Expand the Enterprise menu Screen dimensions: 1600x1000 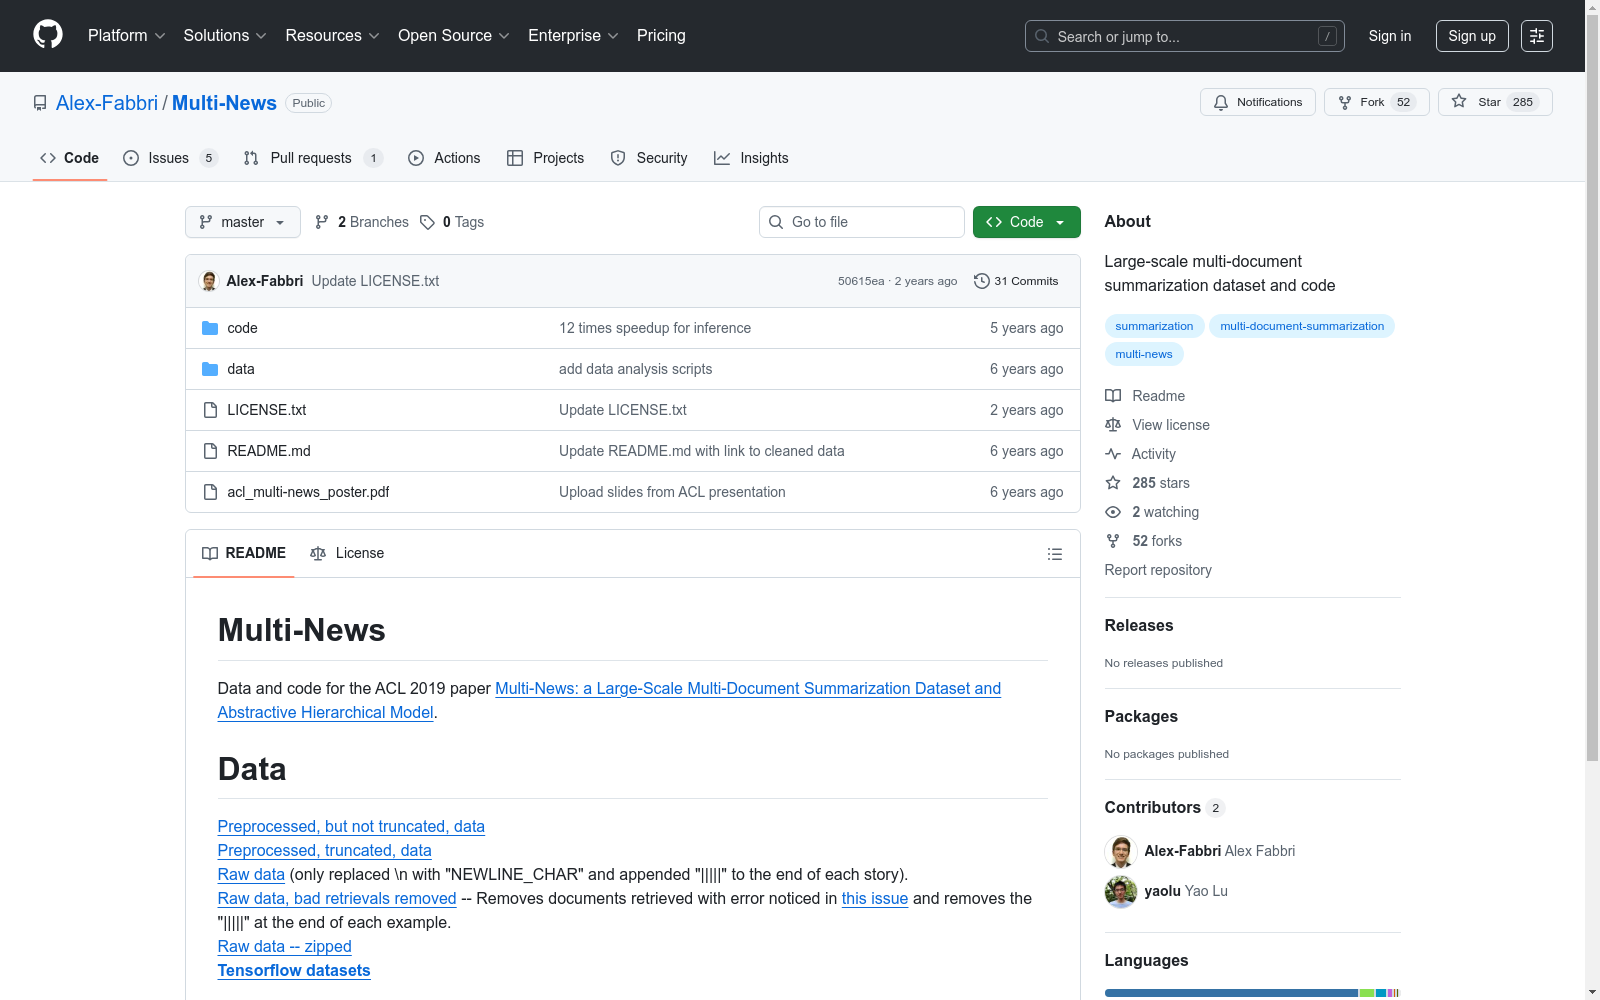573,36
